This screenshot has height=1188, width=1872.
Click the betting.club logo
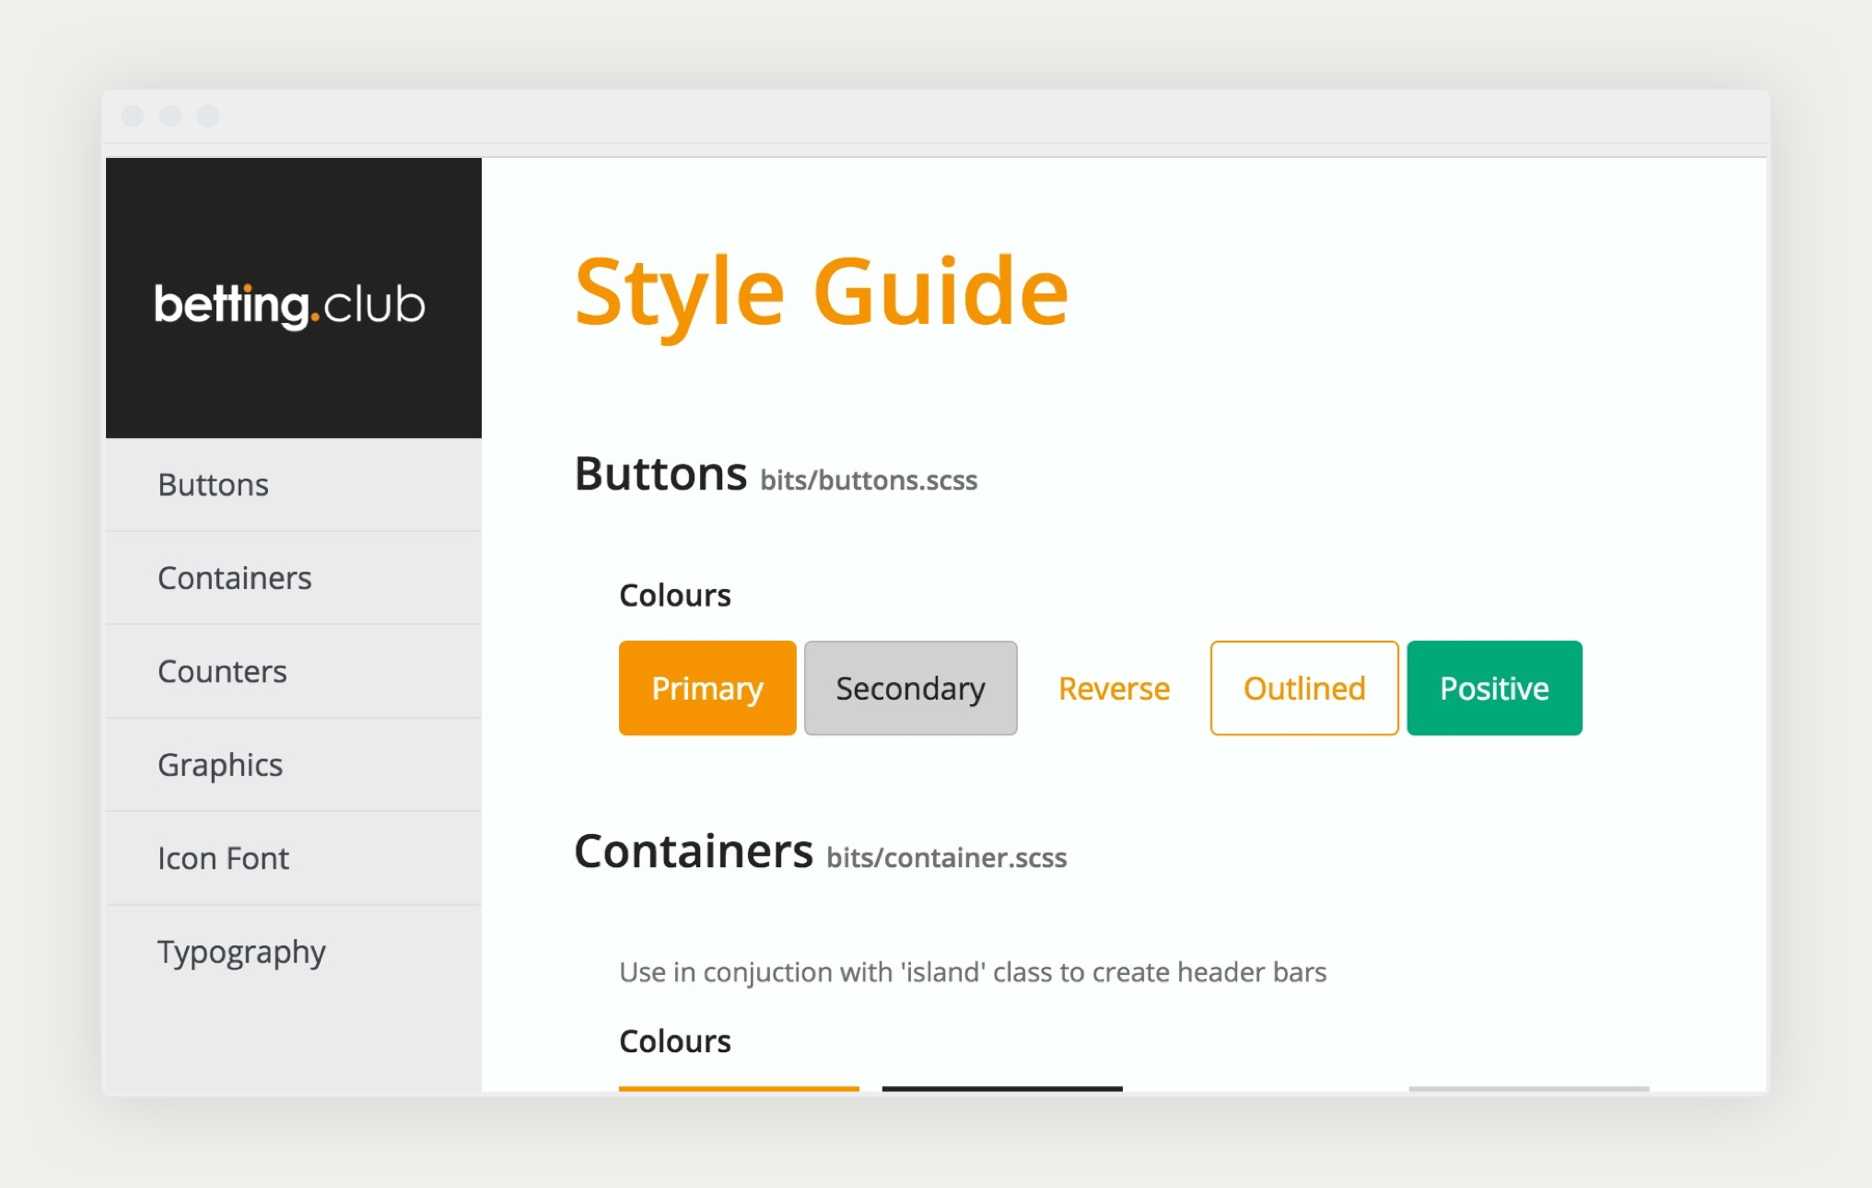tap(290, 304)
